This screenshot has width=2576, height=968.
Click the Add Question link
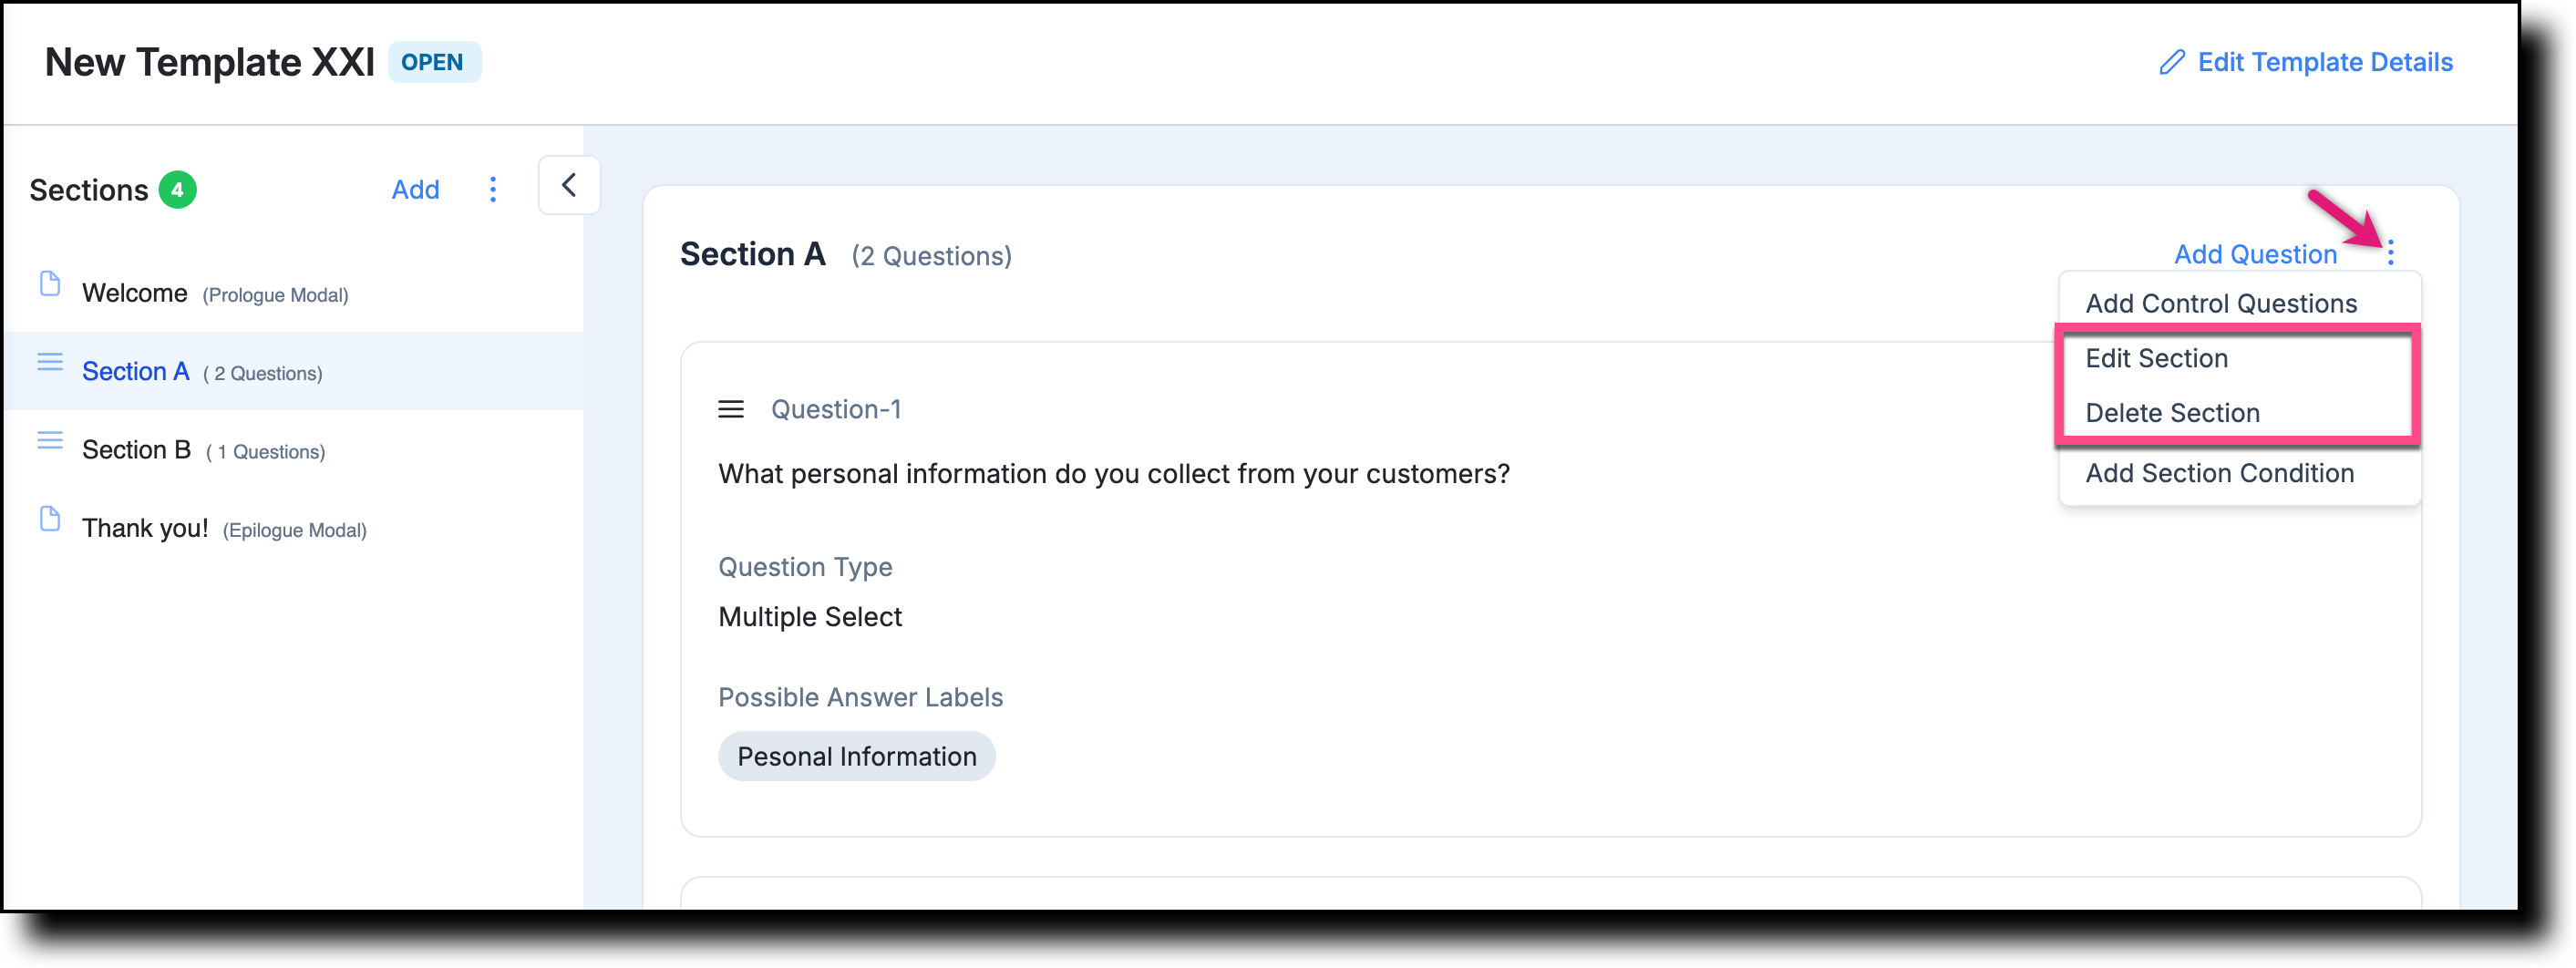click(2255, 254)
